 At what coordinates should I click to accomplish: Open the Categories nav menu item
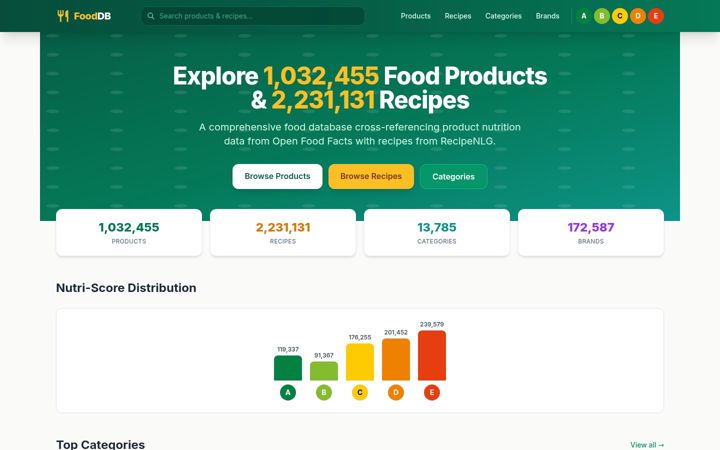(503, 16)
